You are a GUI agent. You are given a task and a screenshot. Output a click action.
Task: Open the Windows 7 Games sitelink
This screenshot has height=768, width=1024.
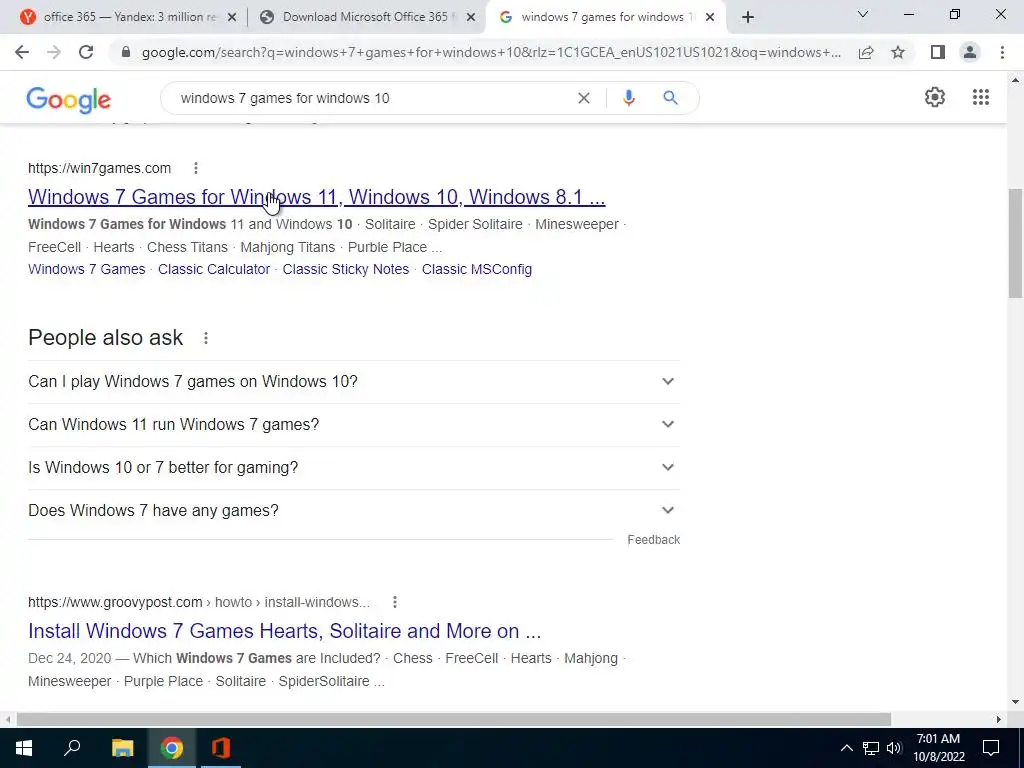[x=87, y=269]
